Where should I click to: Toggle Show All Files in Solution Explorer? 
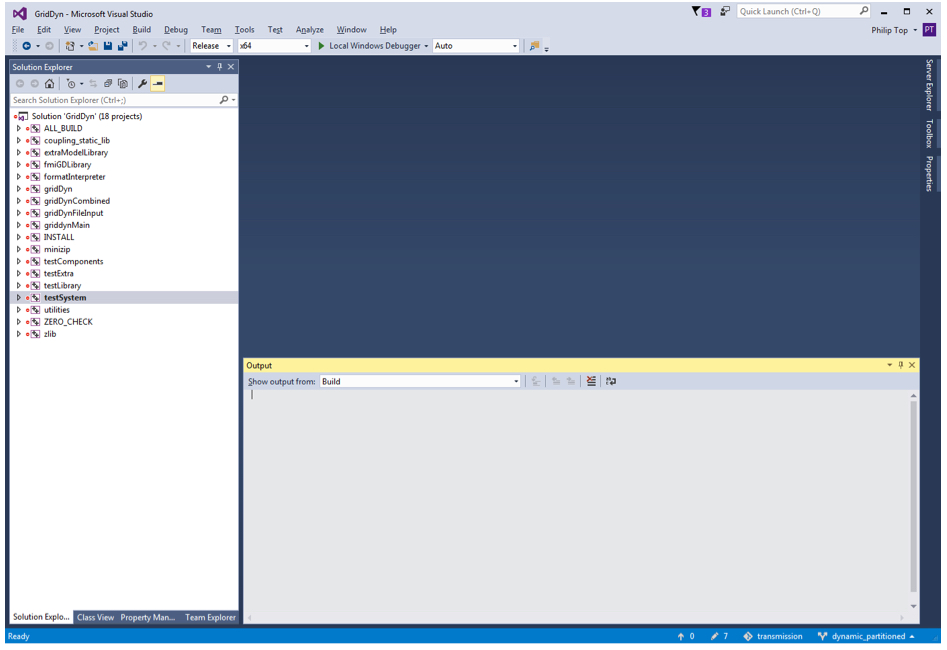(x=123, y=84)
